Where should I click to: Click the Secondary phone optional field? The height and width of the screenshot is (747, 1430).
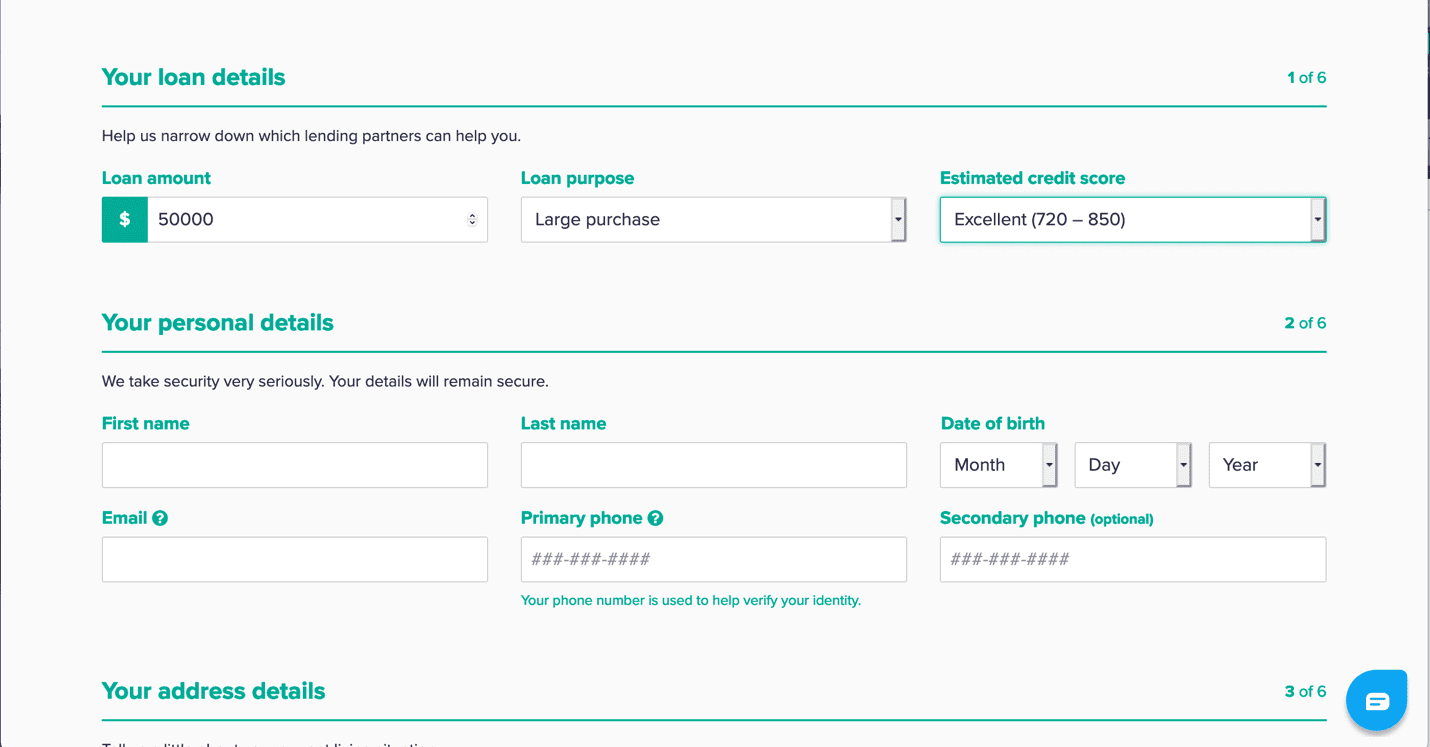(x=1132, y=560)
